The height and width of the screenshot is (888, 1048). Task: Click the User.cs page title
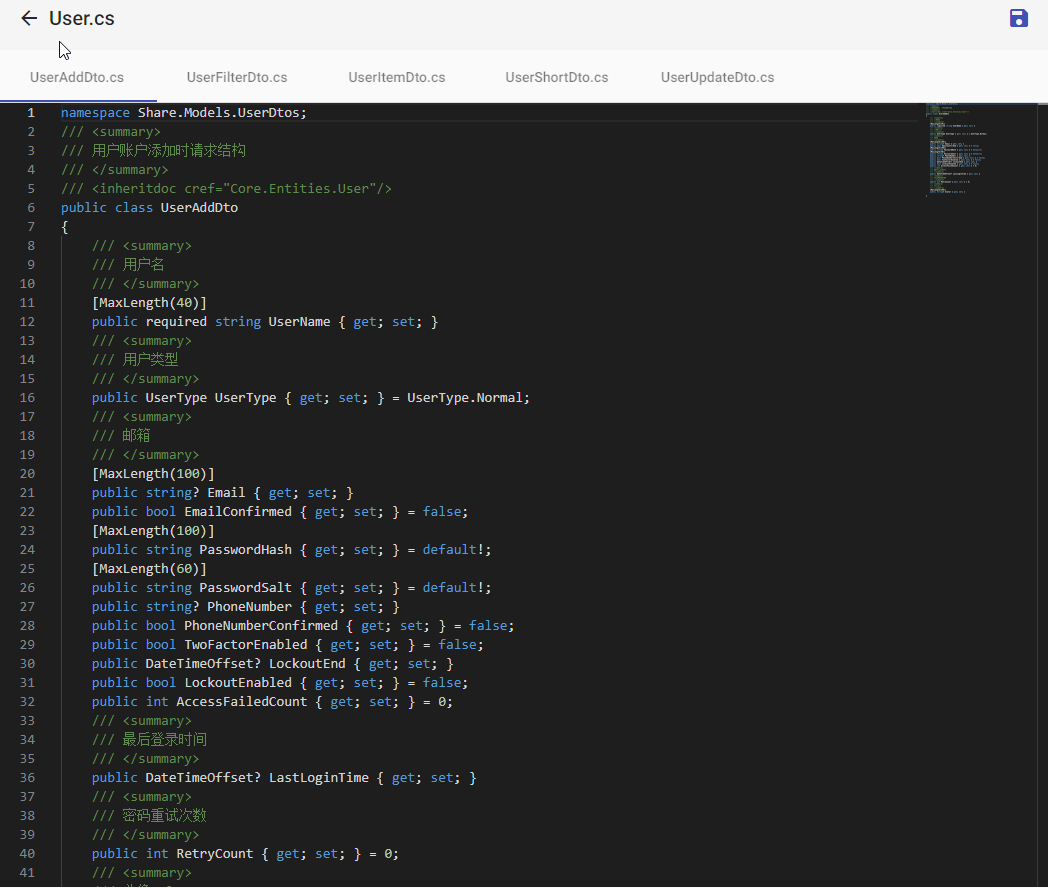pyautogui.click(x=82, y=18)
